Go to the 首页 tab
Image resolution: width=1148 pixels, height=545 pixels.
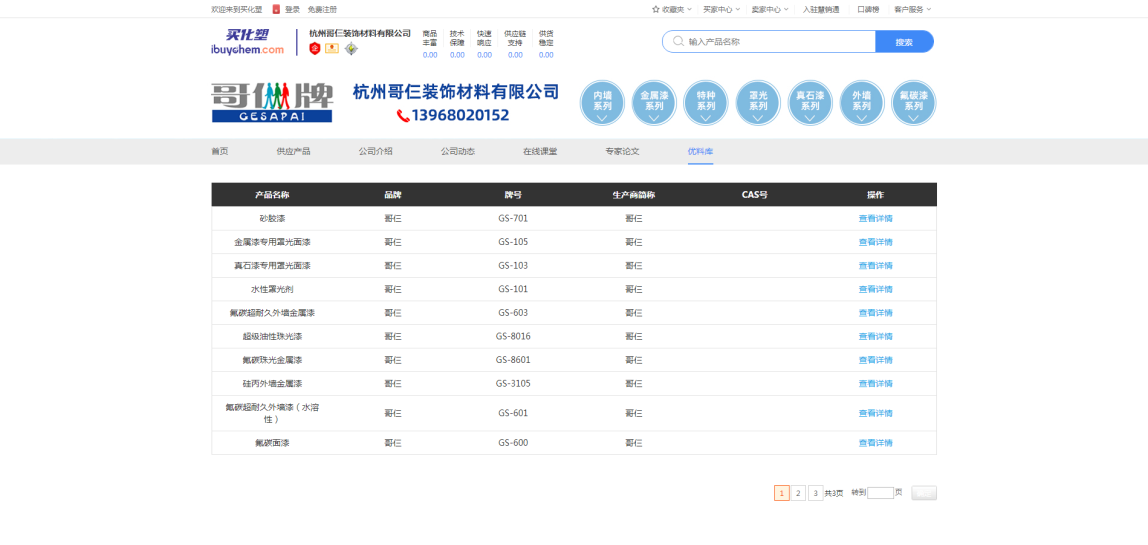[220, 152]
